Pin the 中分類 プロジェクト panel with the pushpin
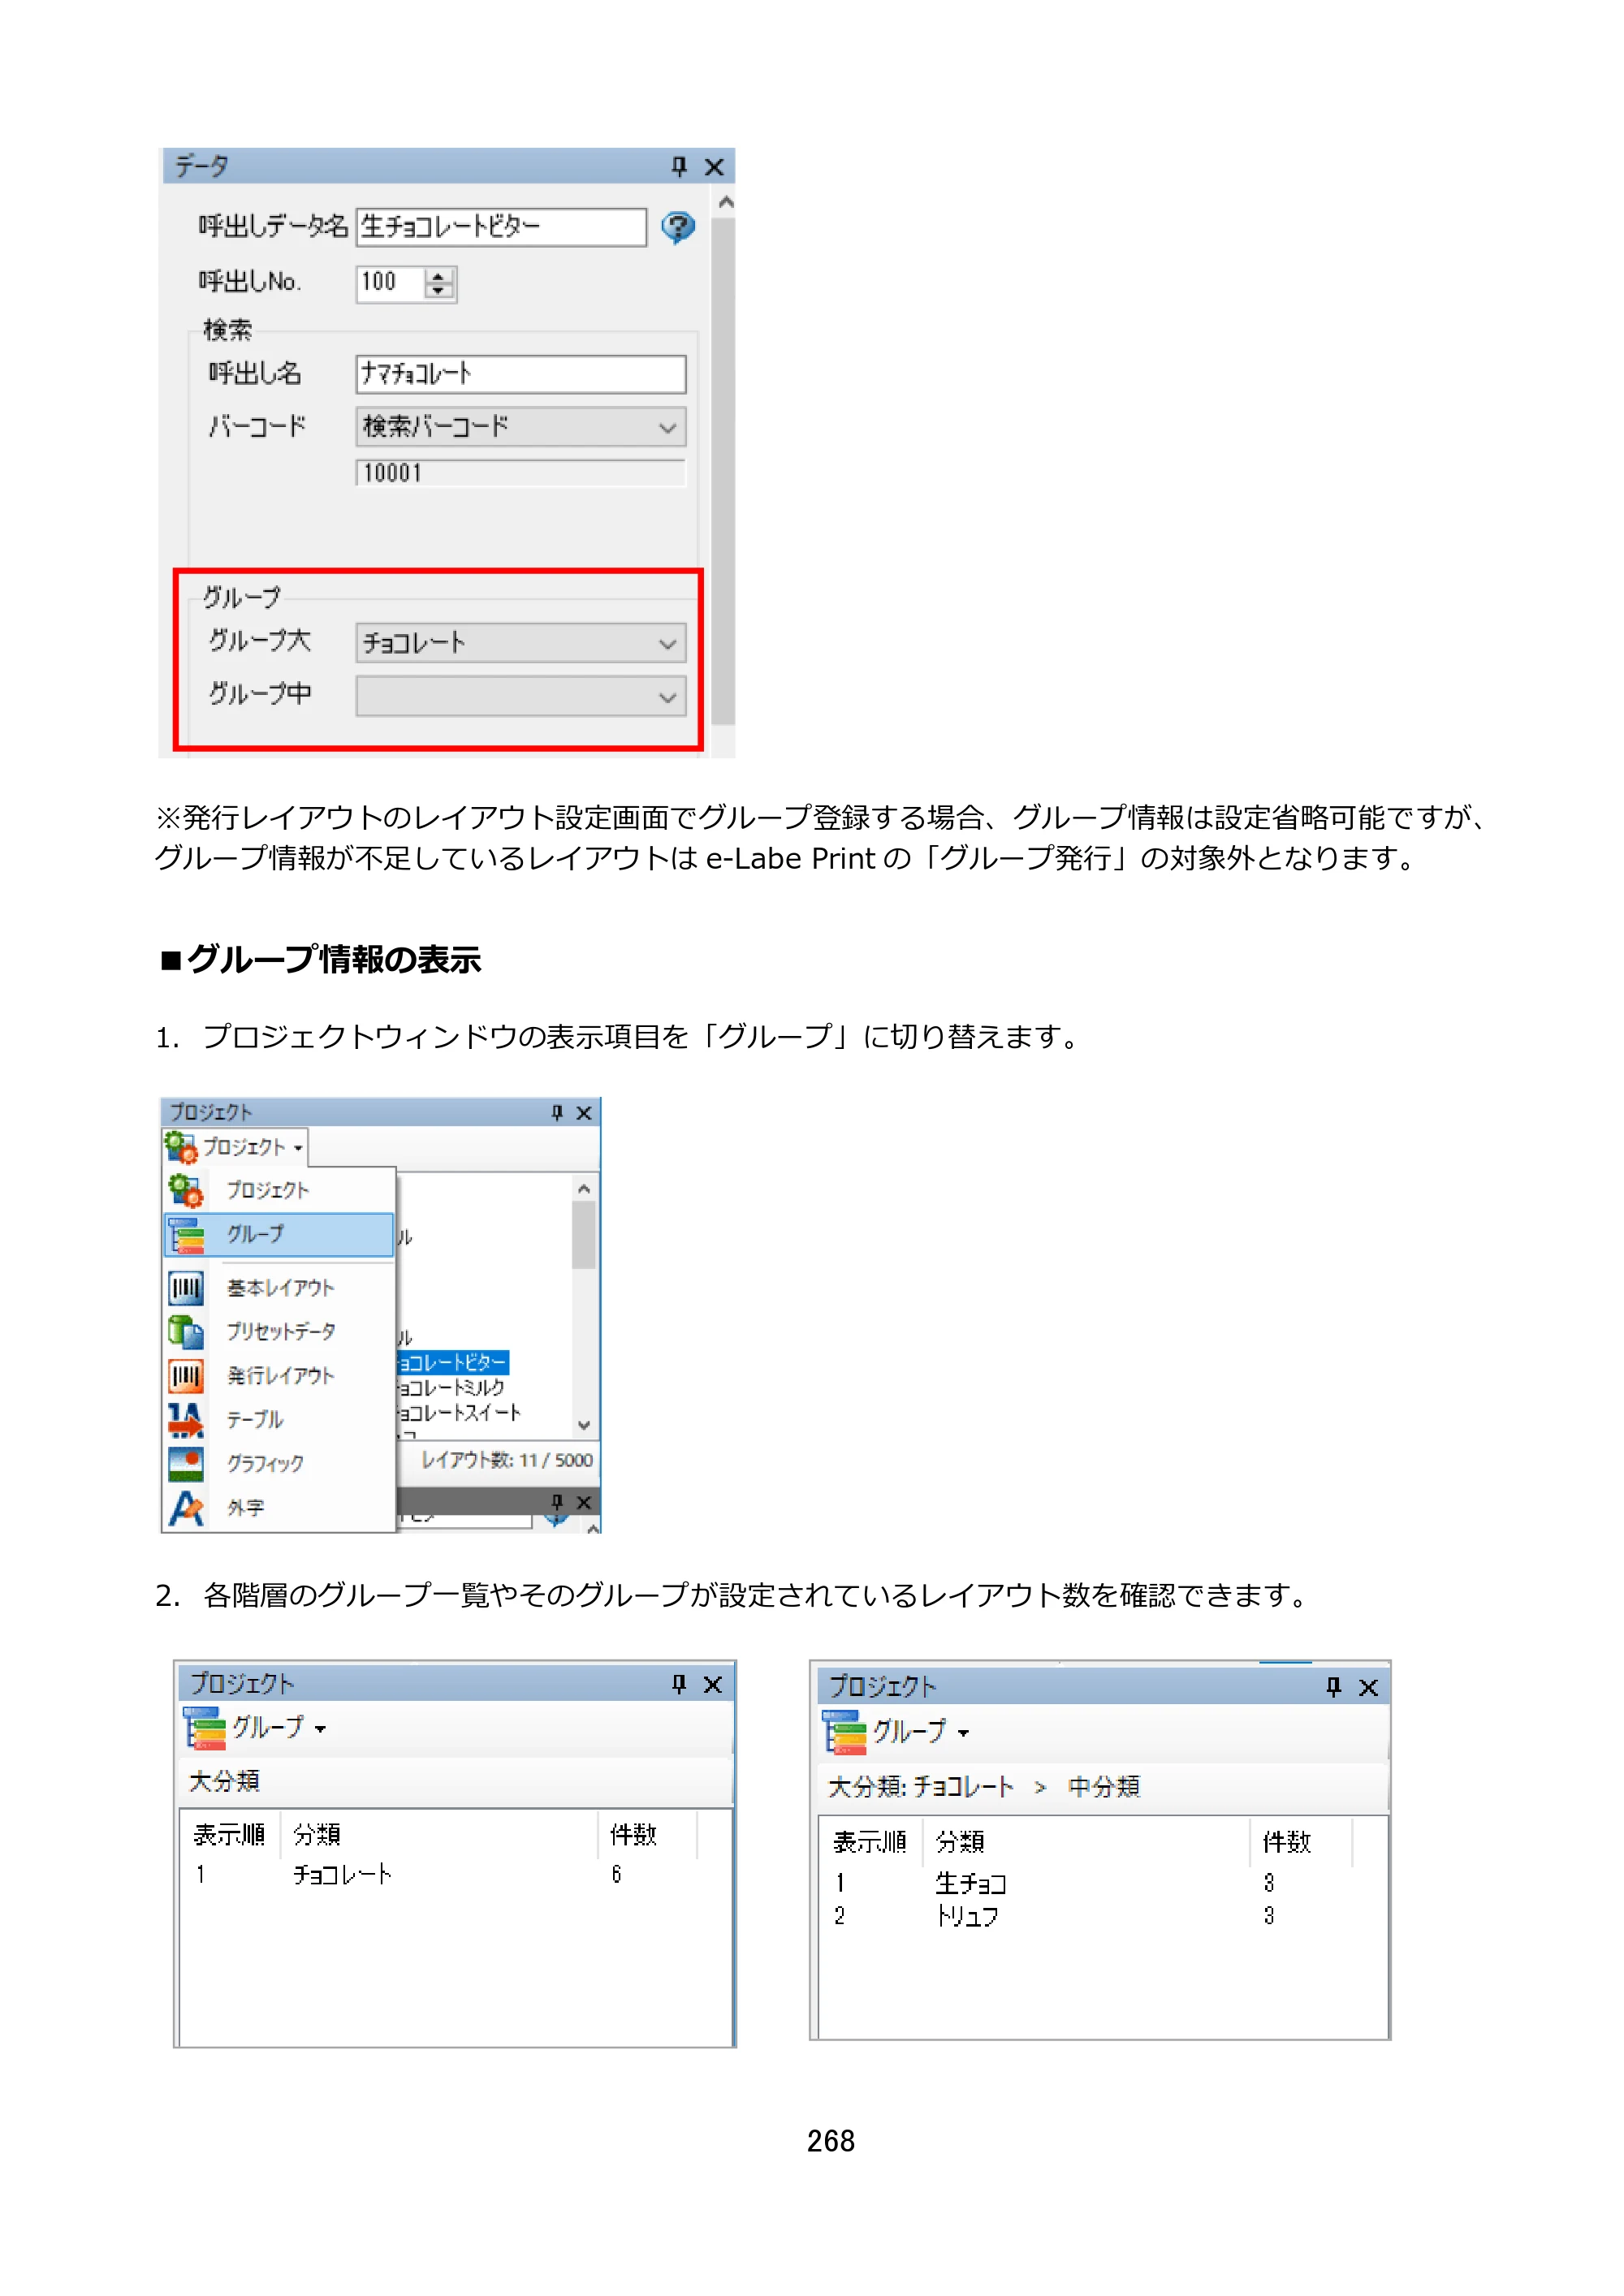Screen dimensions: 1624x2296 coord(1333,1687)
